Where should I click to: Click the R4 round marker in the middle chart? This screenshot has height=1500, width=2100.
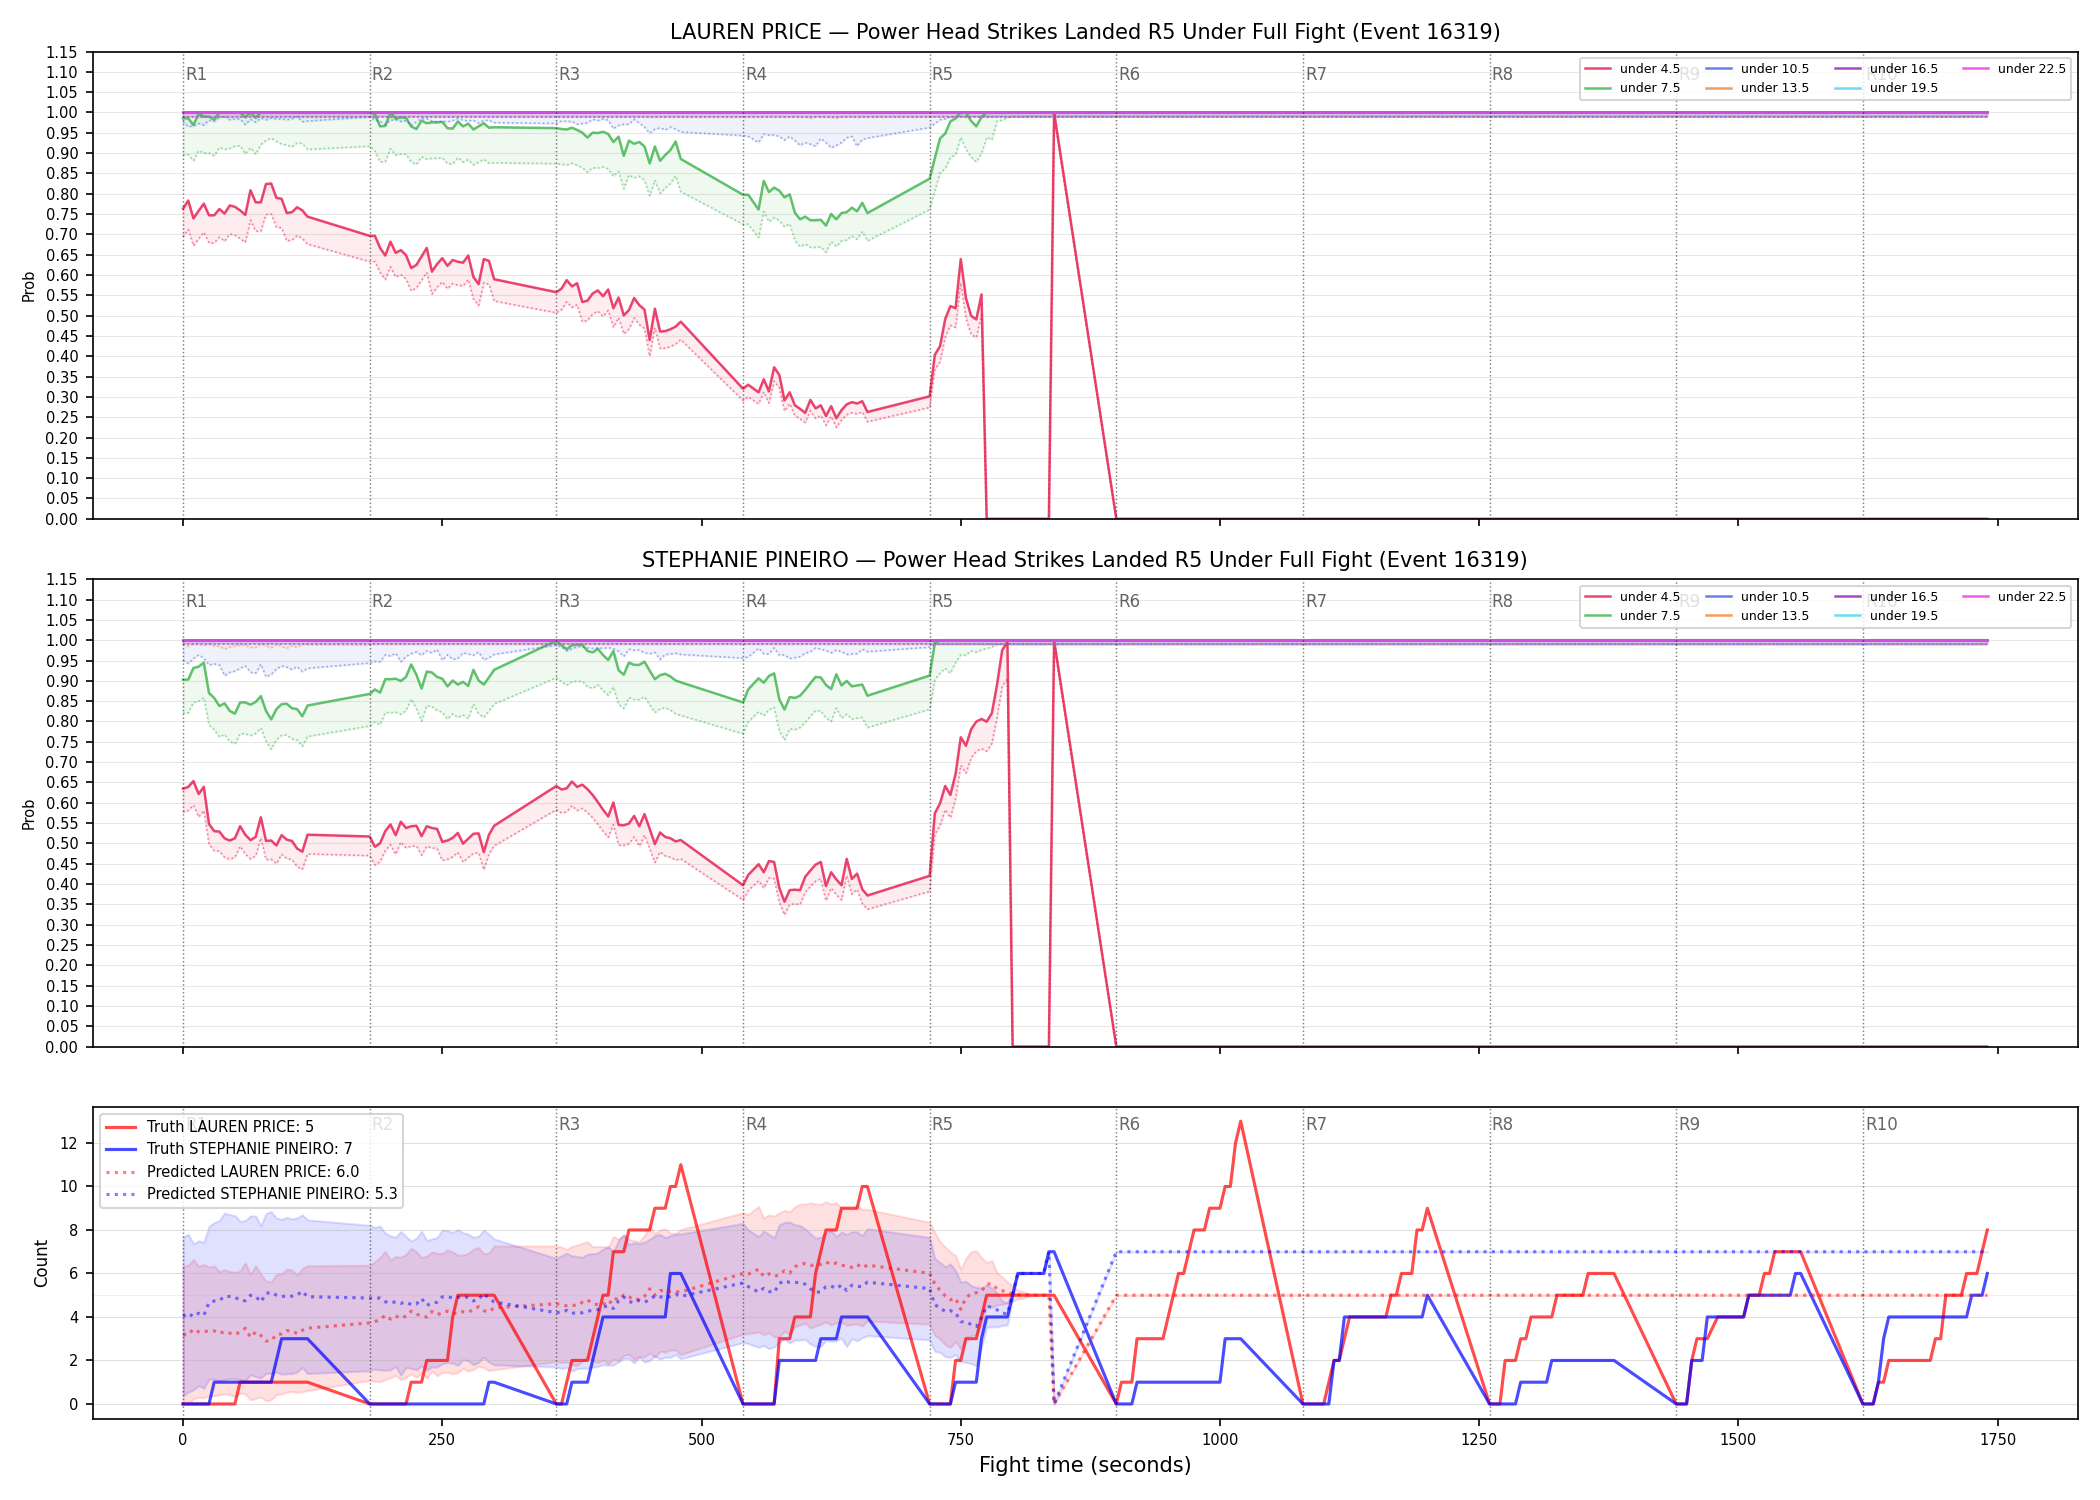[756, 601]
